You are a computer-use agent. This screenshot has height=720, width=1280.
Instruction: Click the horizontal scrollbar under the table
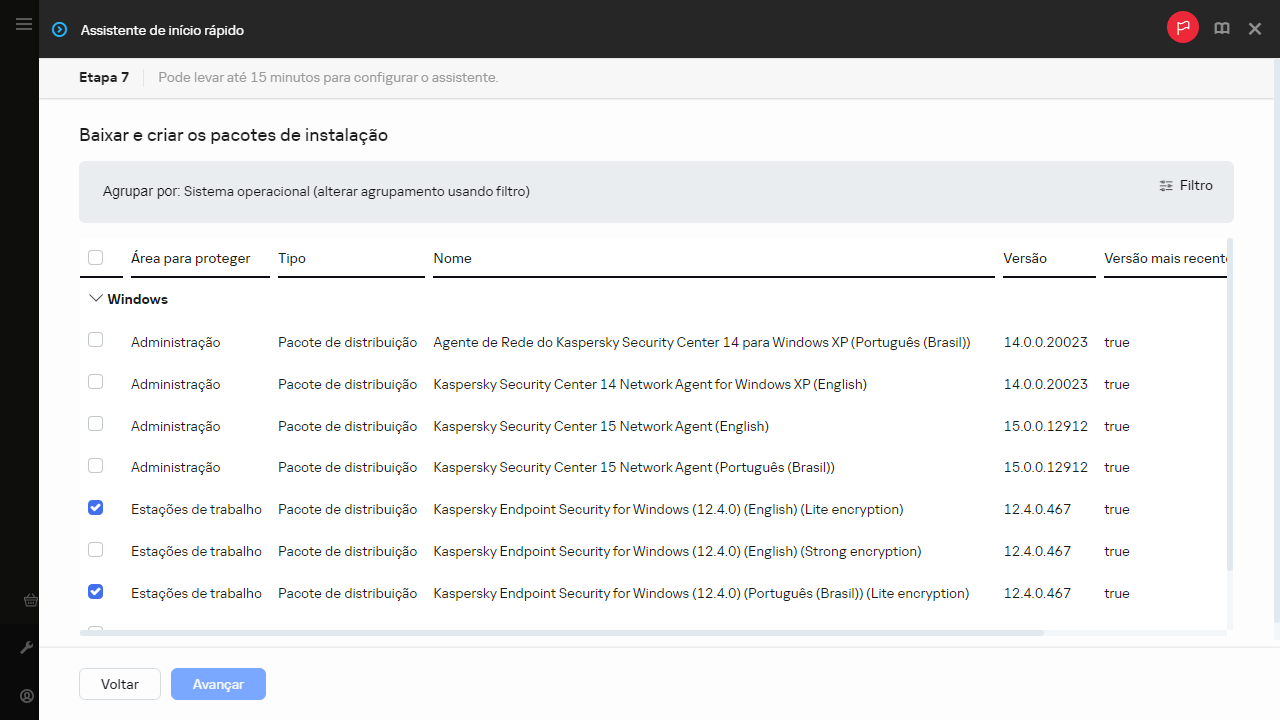pyautogui.click(x=560, y=633)
